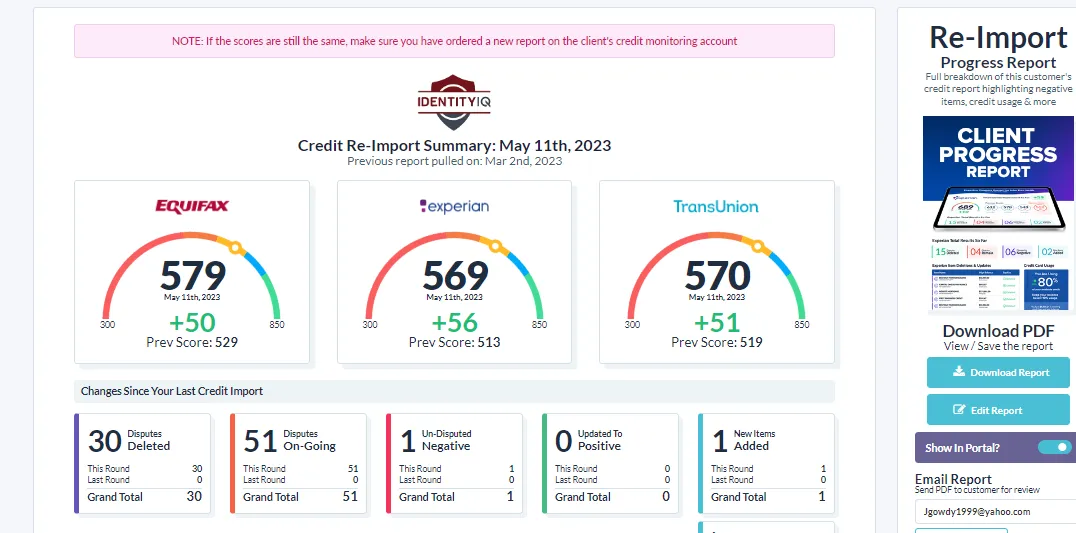
Task: Click Grand Total in Disputes On-Going card
Action: 301,496
